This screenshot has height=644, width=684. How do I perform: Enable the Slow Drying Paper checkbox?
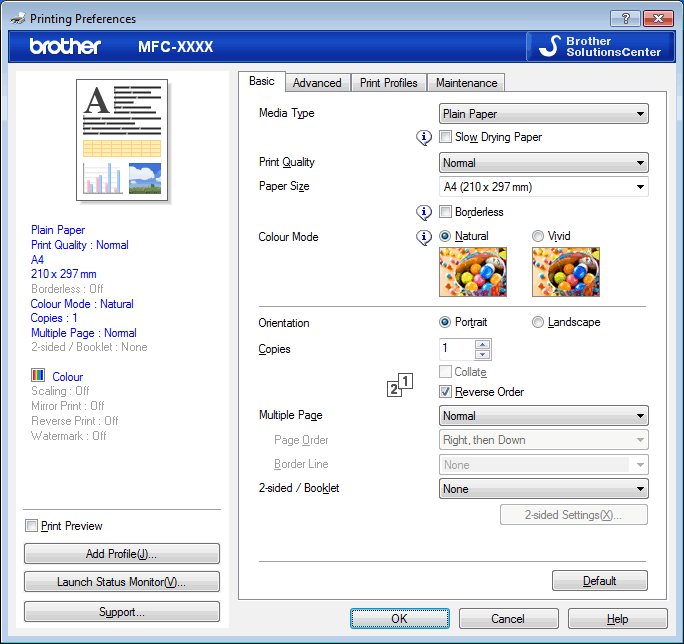445,137
